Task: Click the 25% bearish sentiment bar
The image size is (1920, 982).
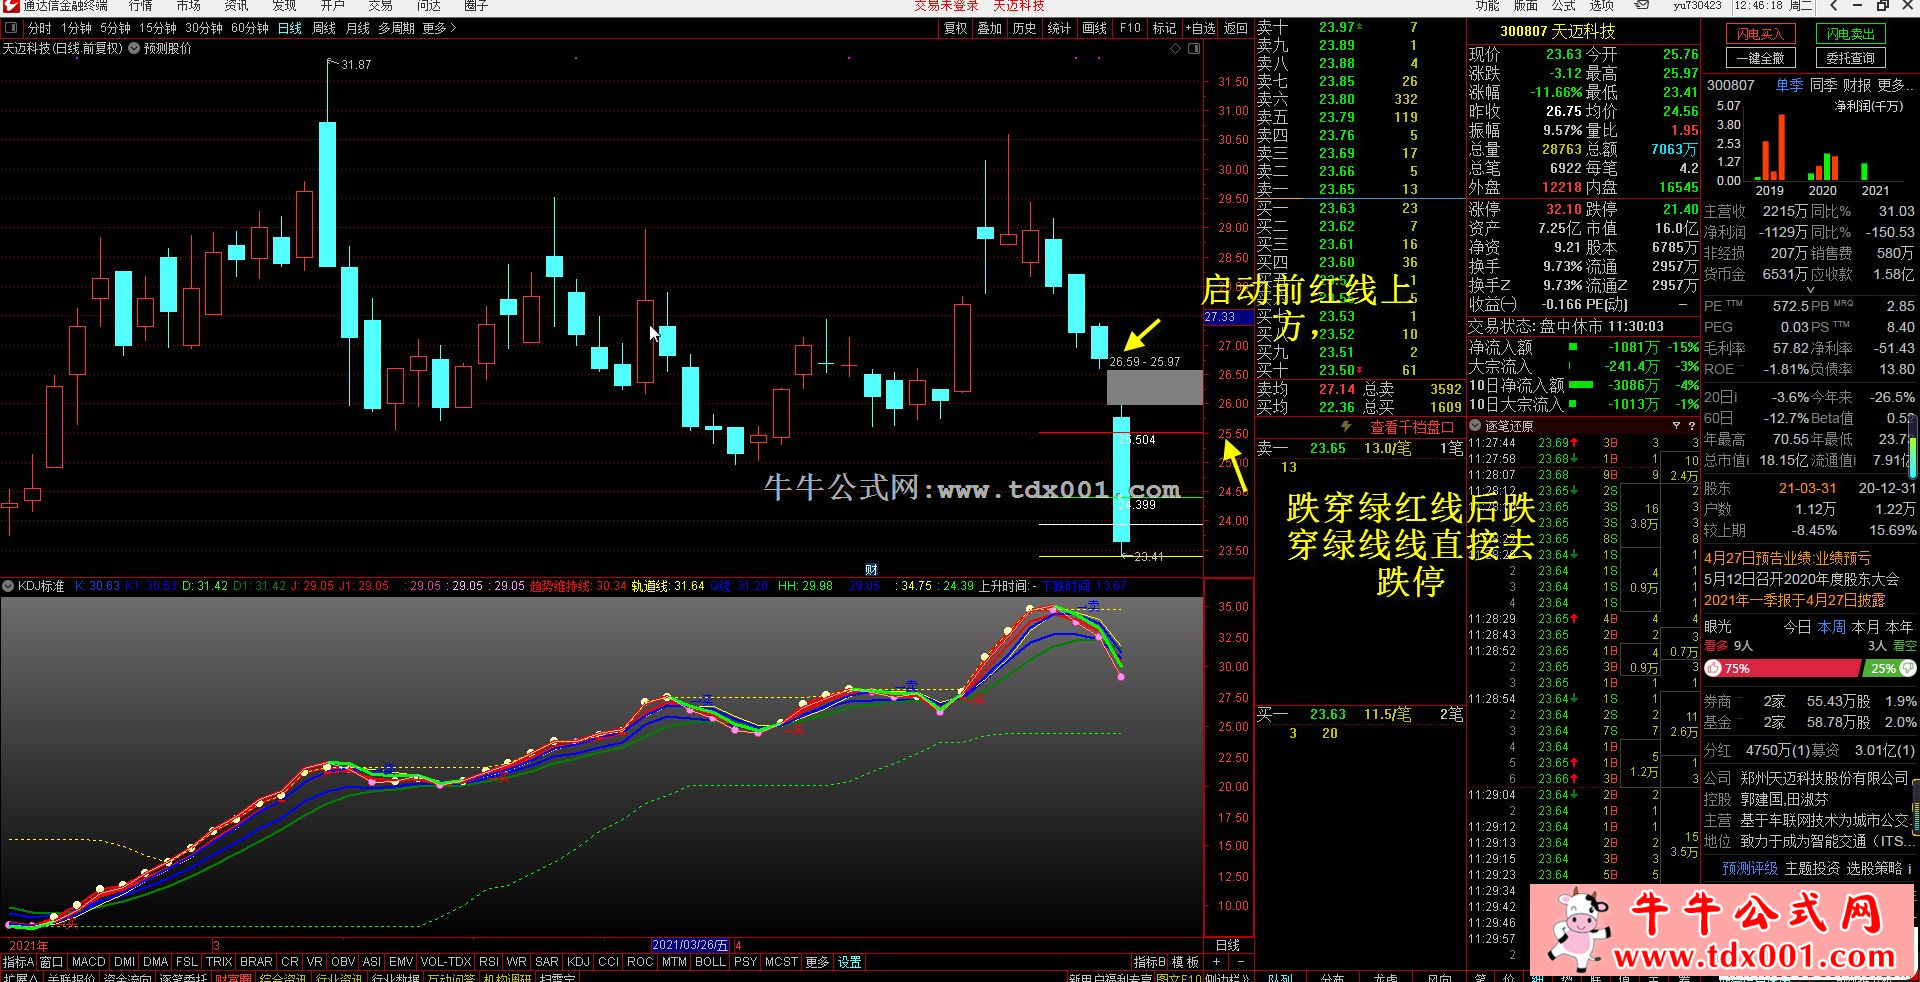Action: (1889, 668)
